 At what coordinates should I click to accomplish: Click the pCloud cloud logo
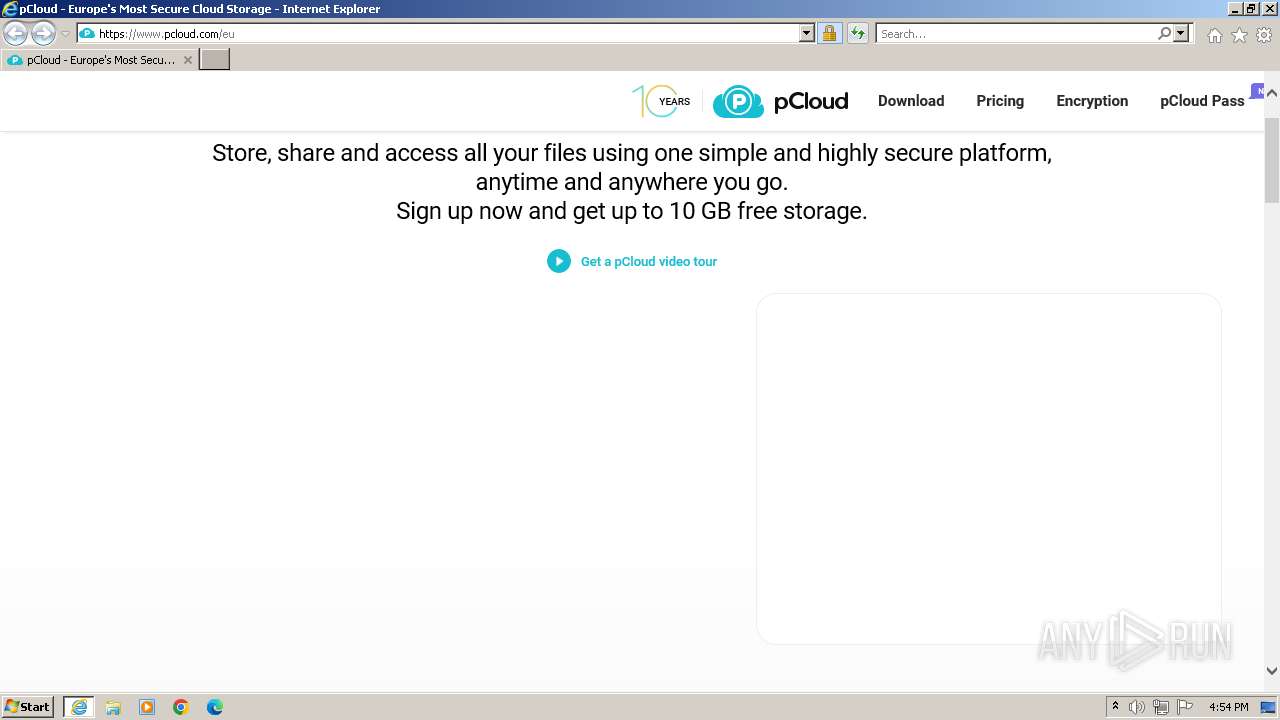(x=780, y=101)
